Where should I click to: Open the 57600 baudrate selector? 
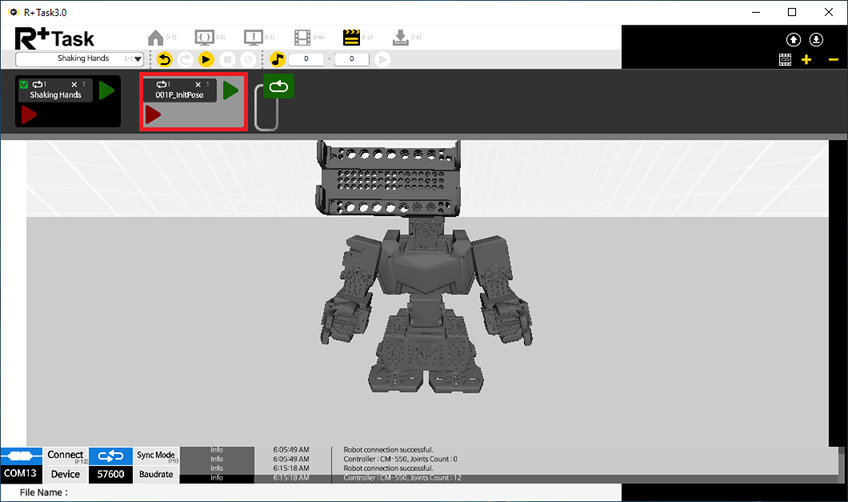(x=110, y=473)
